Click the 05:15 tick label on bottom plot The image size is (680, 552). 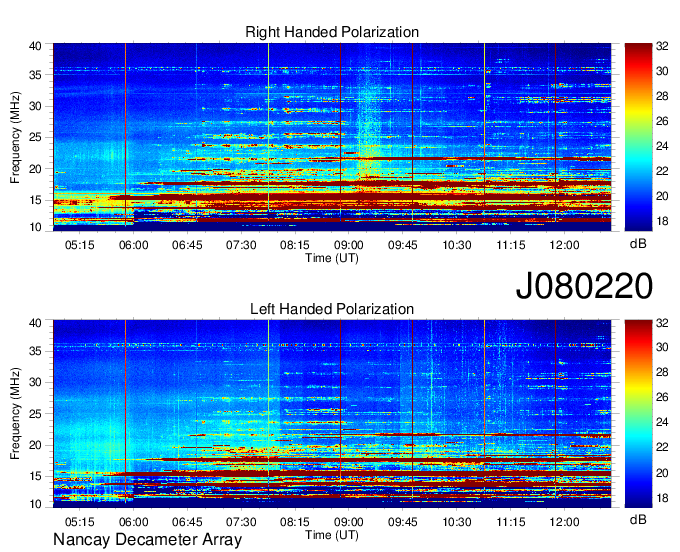click(x=80, y=522)
